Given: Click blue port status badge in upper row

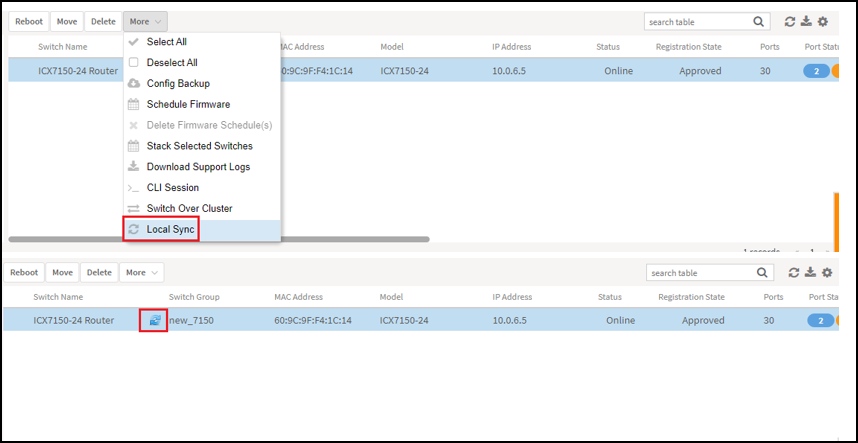Looking at the screenshot, I should [816, 71].
